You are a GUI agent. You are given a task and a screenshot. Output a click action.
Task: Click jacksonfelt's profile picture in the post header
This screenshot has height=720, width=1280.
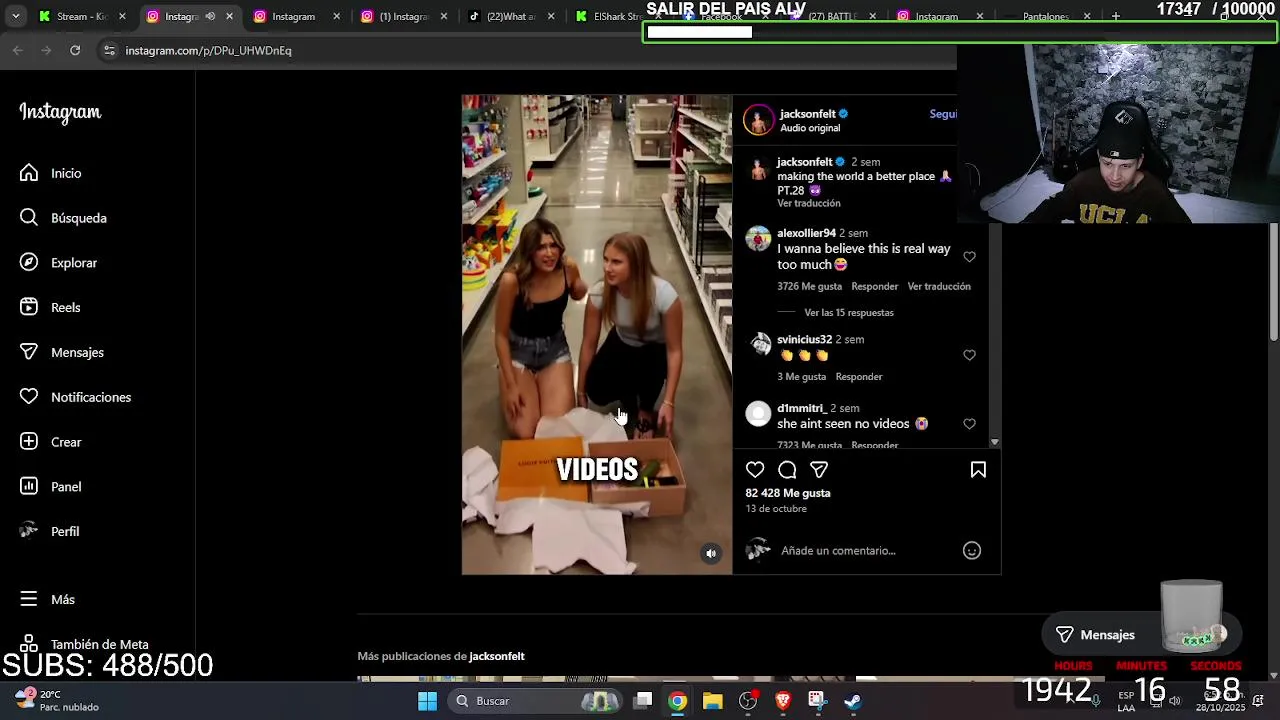(x=759, y=120)
